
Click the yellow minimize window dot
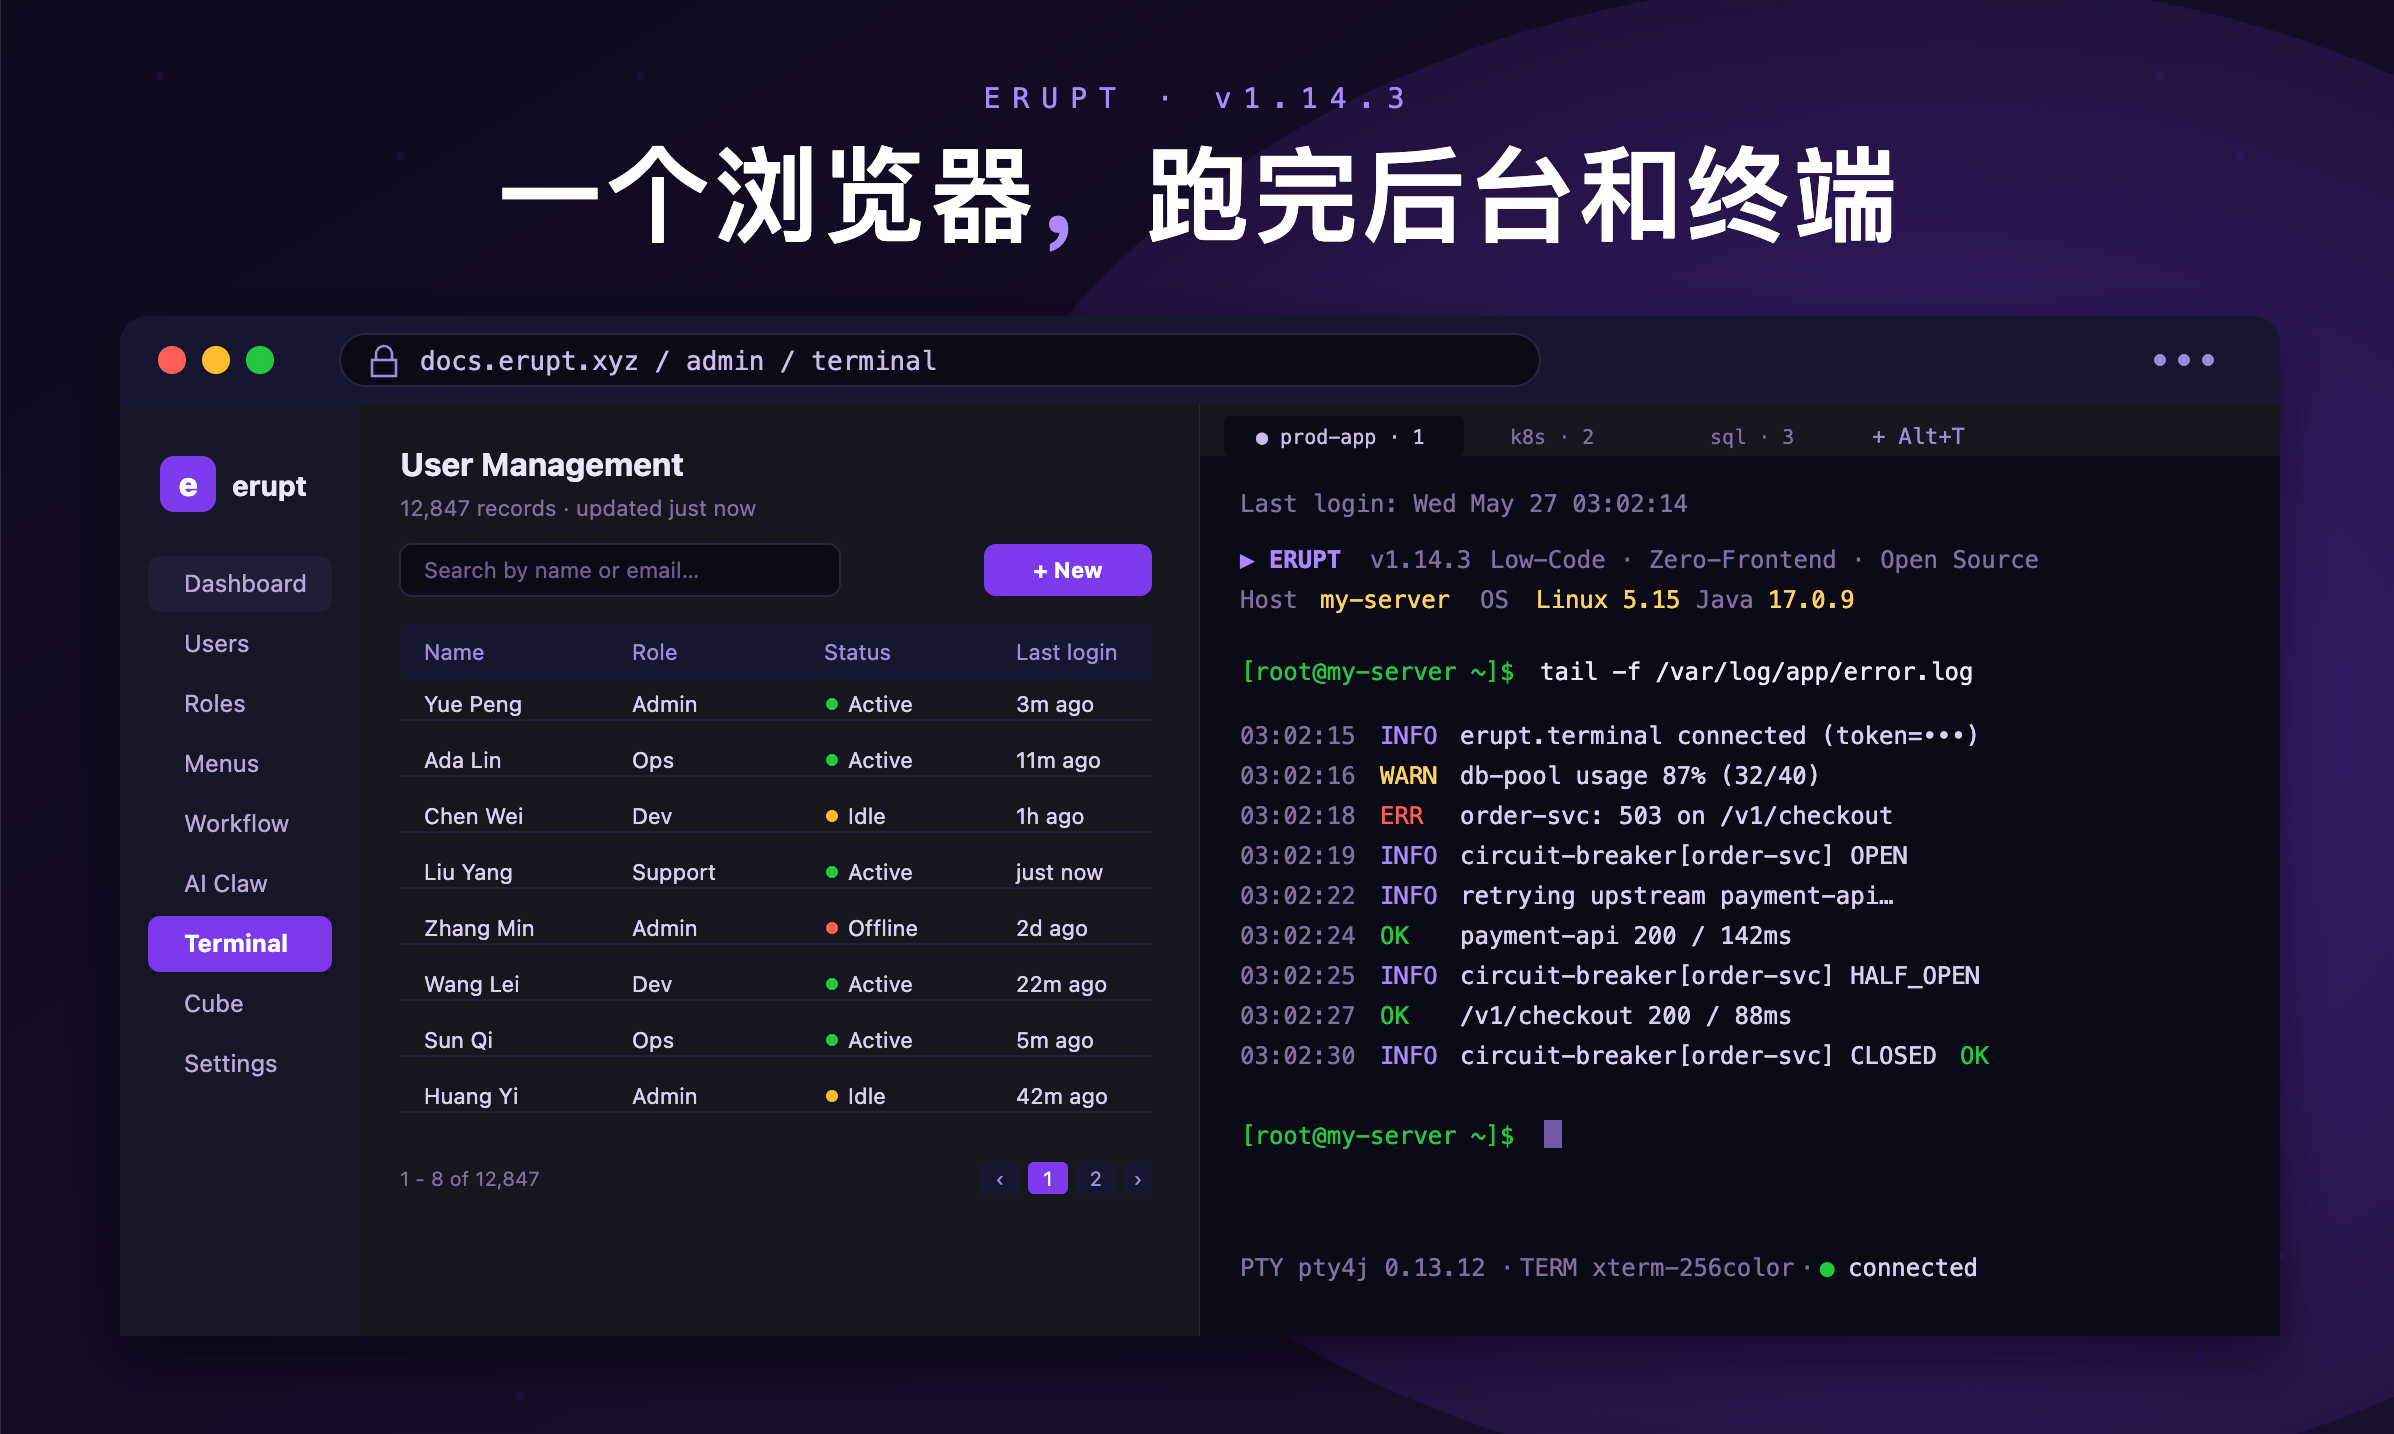pyautogui.click(x=216, y=360)
